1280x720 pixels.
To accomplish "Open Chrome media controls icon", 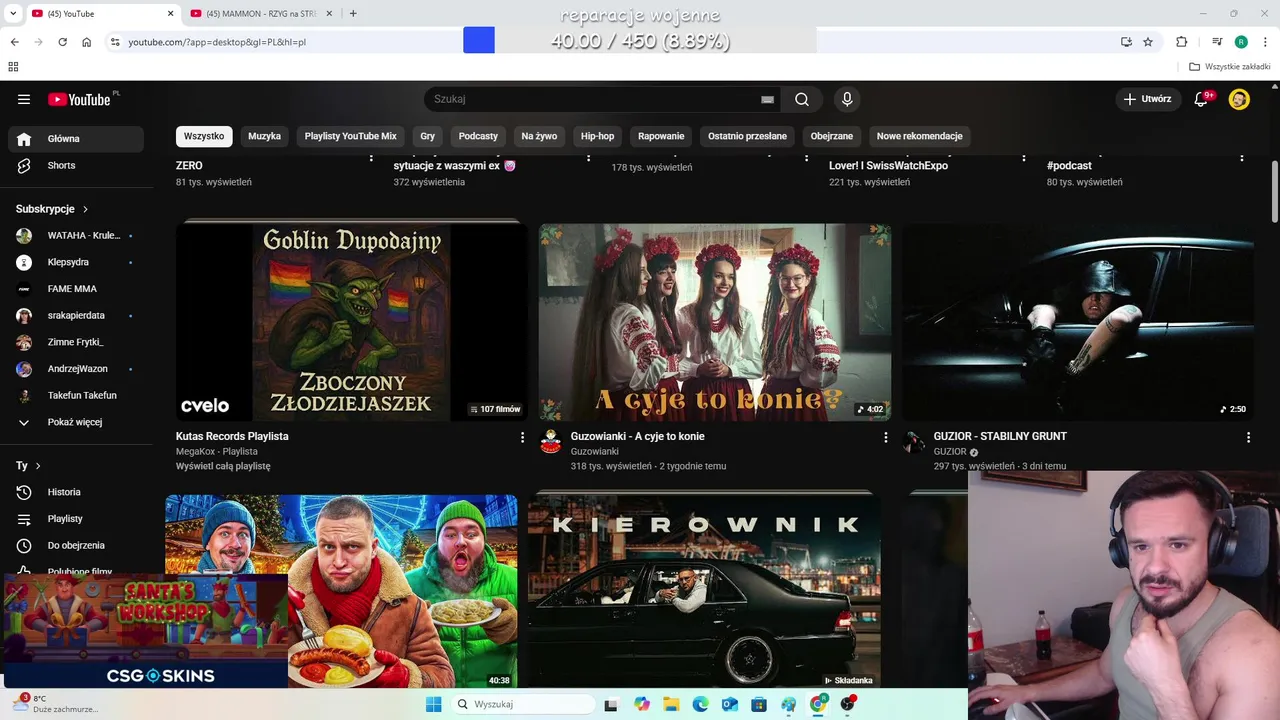I will tap(1217, 42).
